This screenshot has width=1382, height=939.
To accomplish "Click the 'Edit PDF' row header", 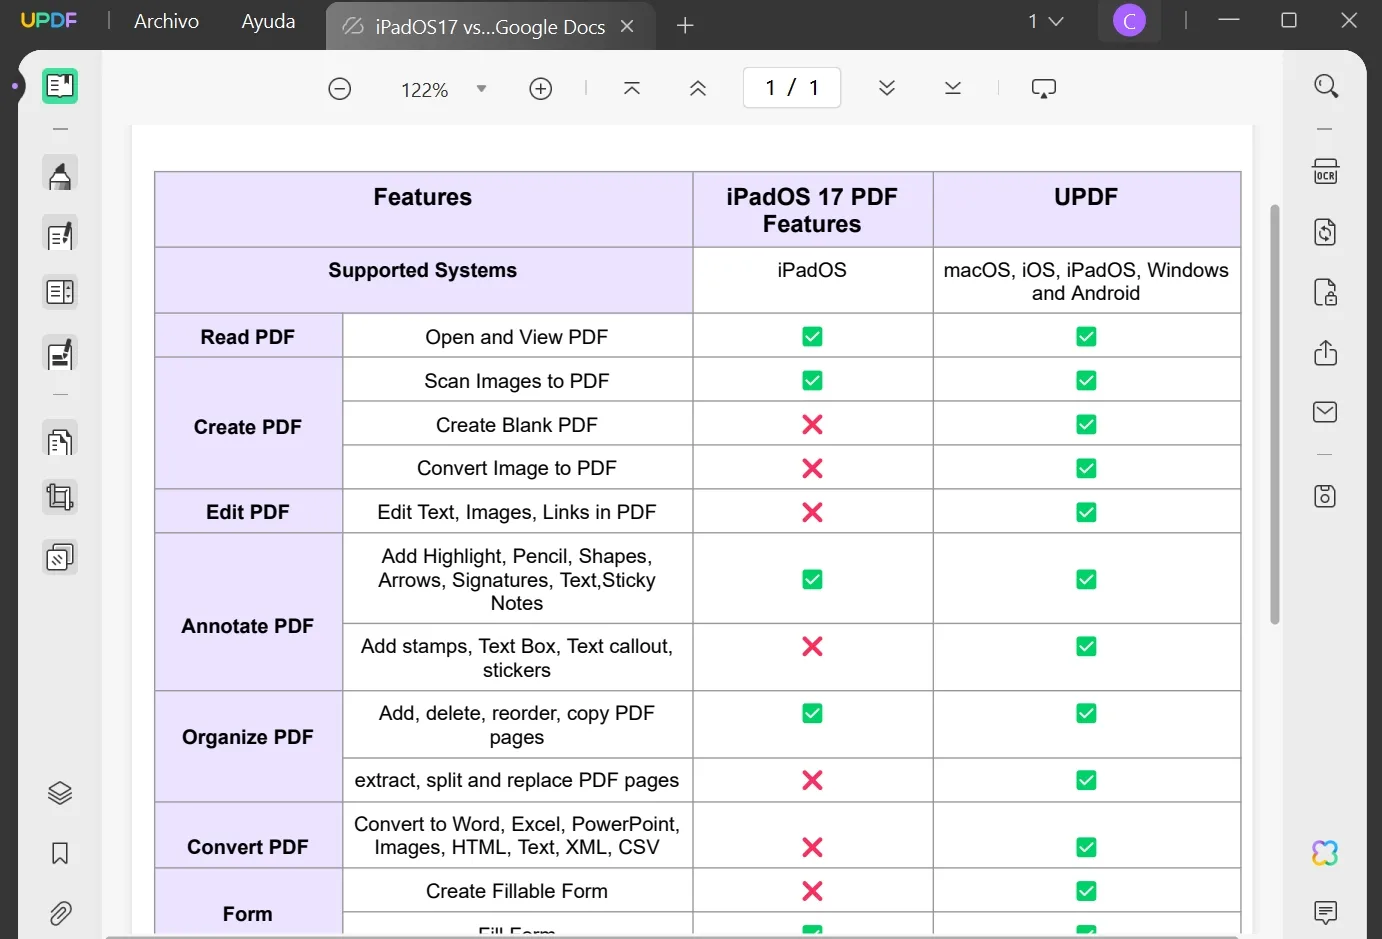I will (x=248, y=512).
